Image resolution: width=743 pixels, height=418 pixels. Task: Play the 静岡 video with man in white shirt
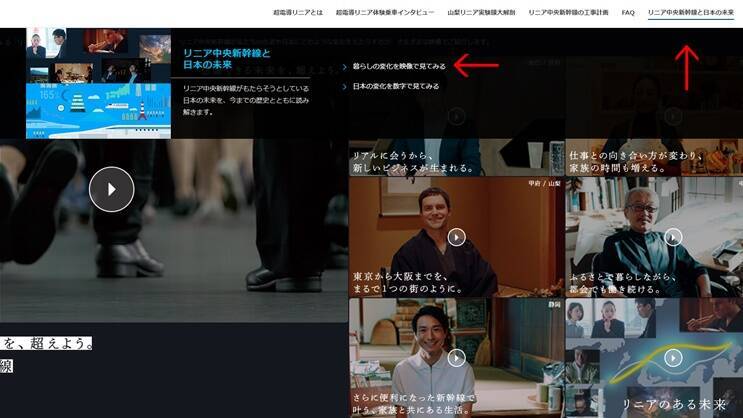pos(456,357)
